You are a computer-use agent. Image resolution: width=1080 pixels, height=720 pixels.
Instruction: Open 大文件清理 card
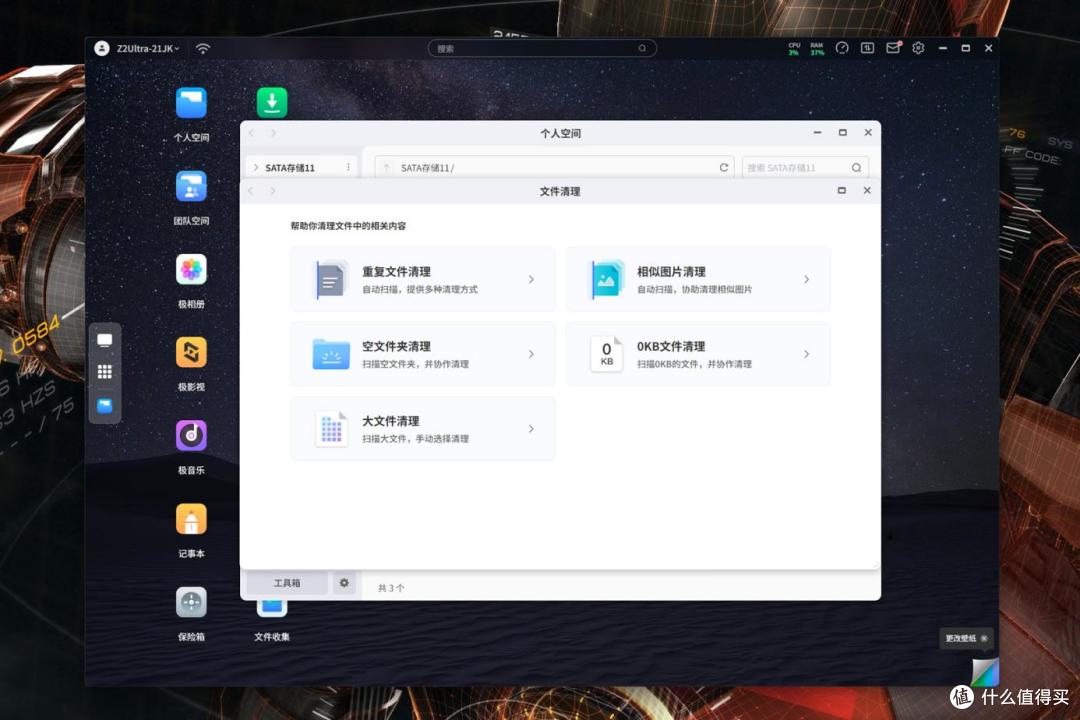tap(423, 429)
